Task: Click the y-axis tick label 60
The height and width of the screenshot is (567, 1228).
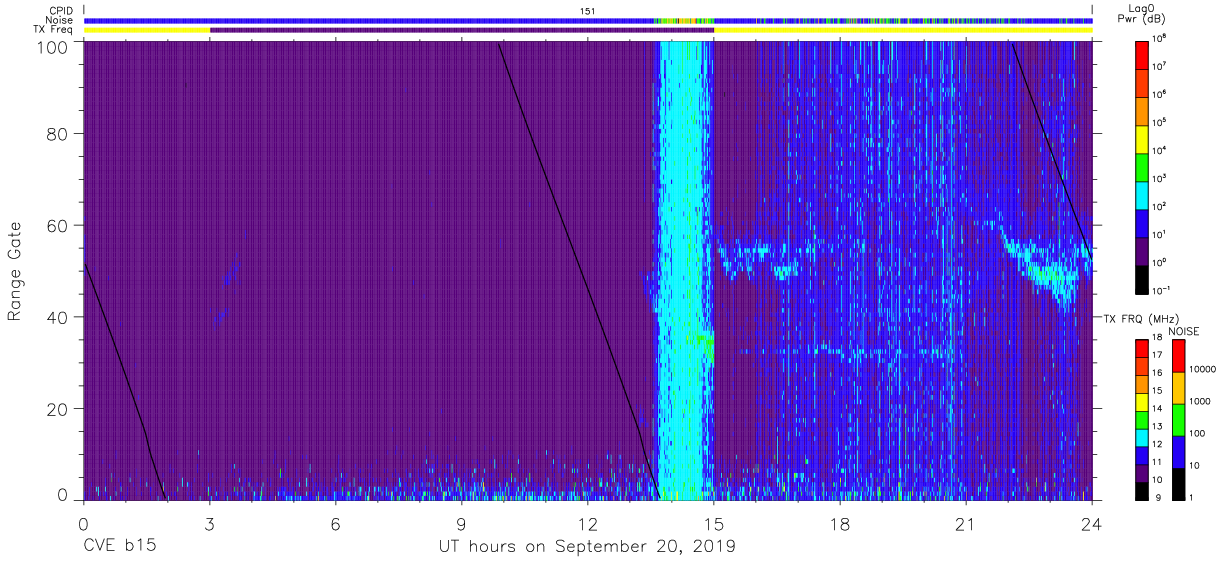Action: pos(56,226)
